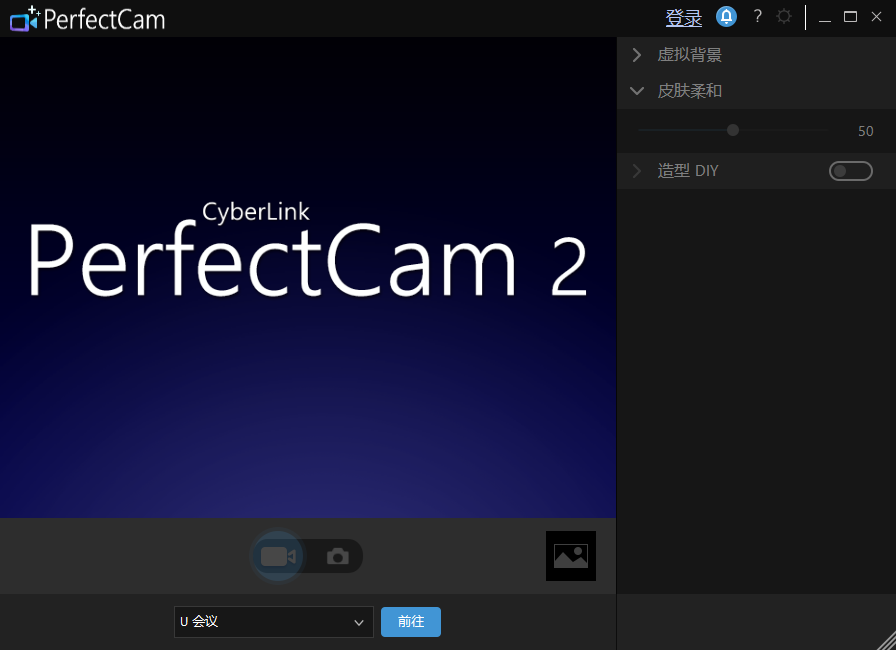Expand the 造型 DIY section
The width and height of the screenshot is (896, 650).
click(637, 171)
